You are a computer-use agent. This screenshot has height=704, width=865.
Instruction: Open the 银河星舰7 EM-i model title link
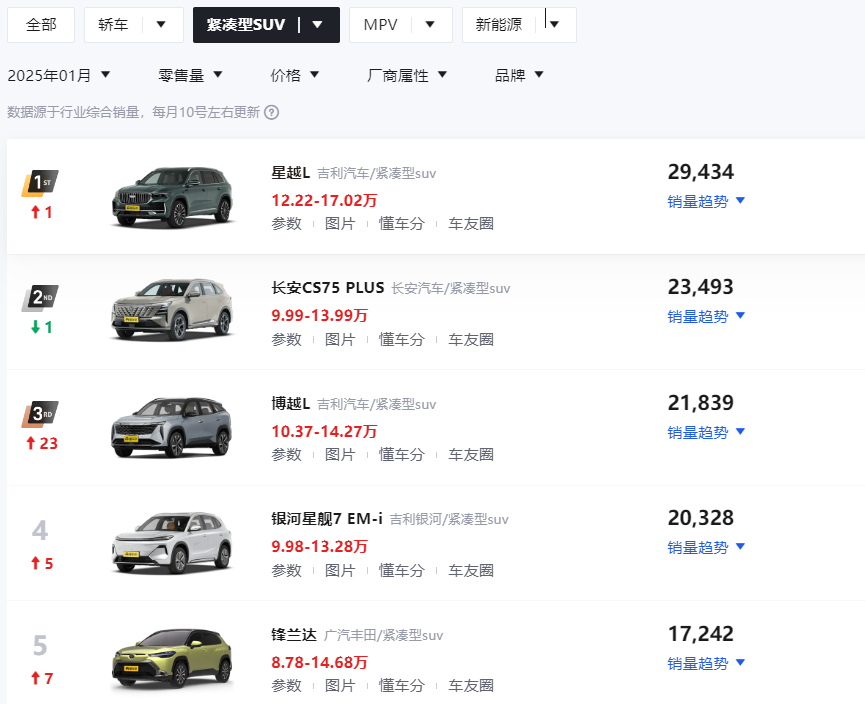tap(327, 519)
